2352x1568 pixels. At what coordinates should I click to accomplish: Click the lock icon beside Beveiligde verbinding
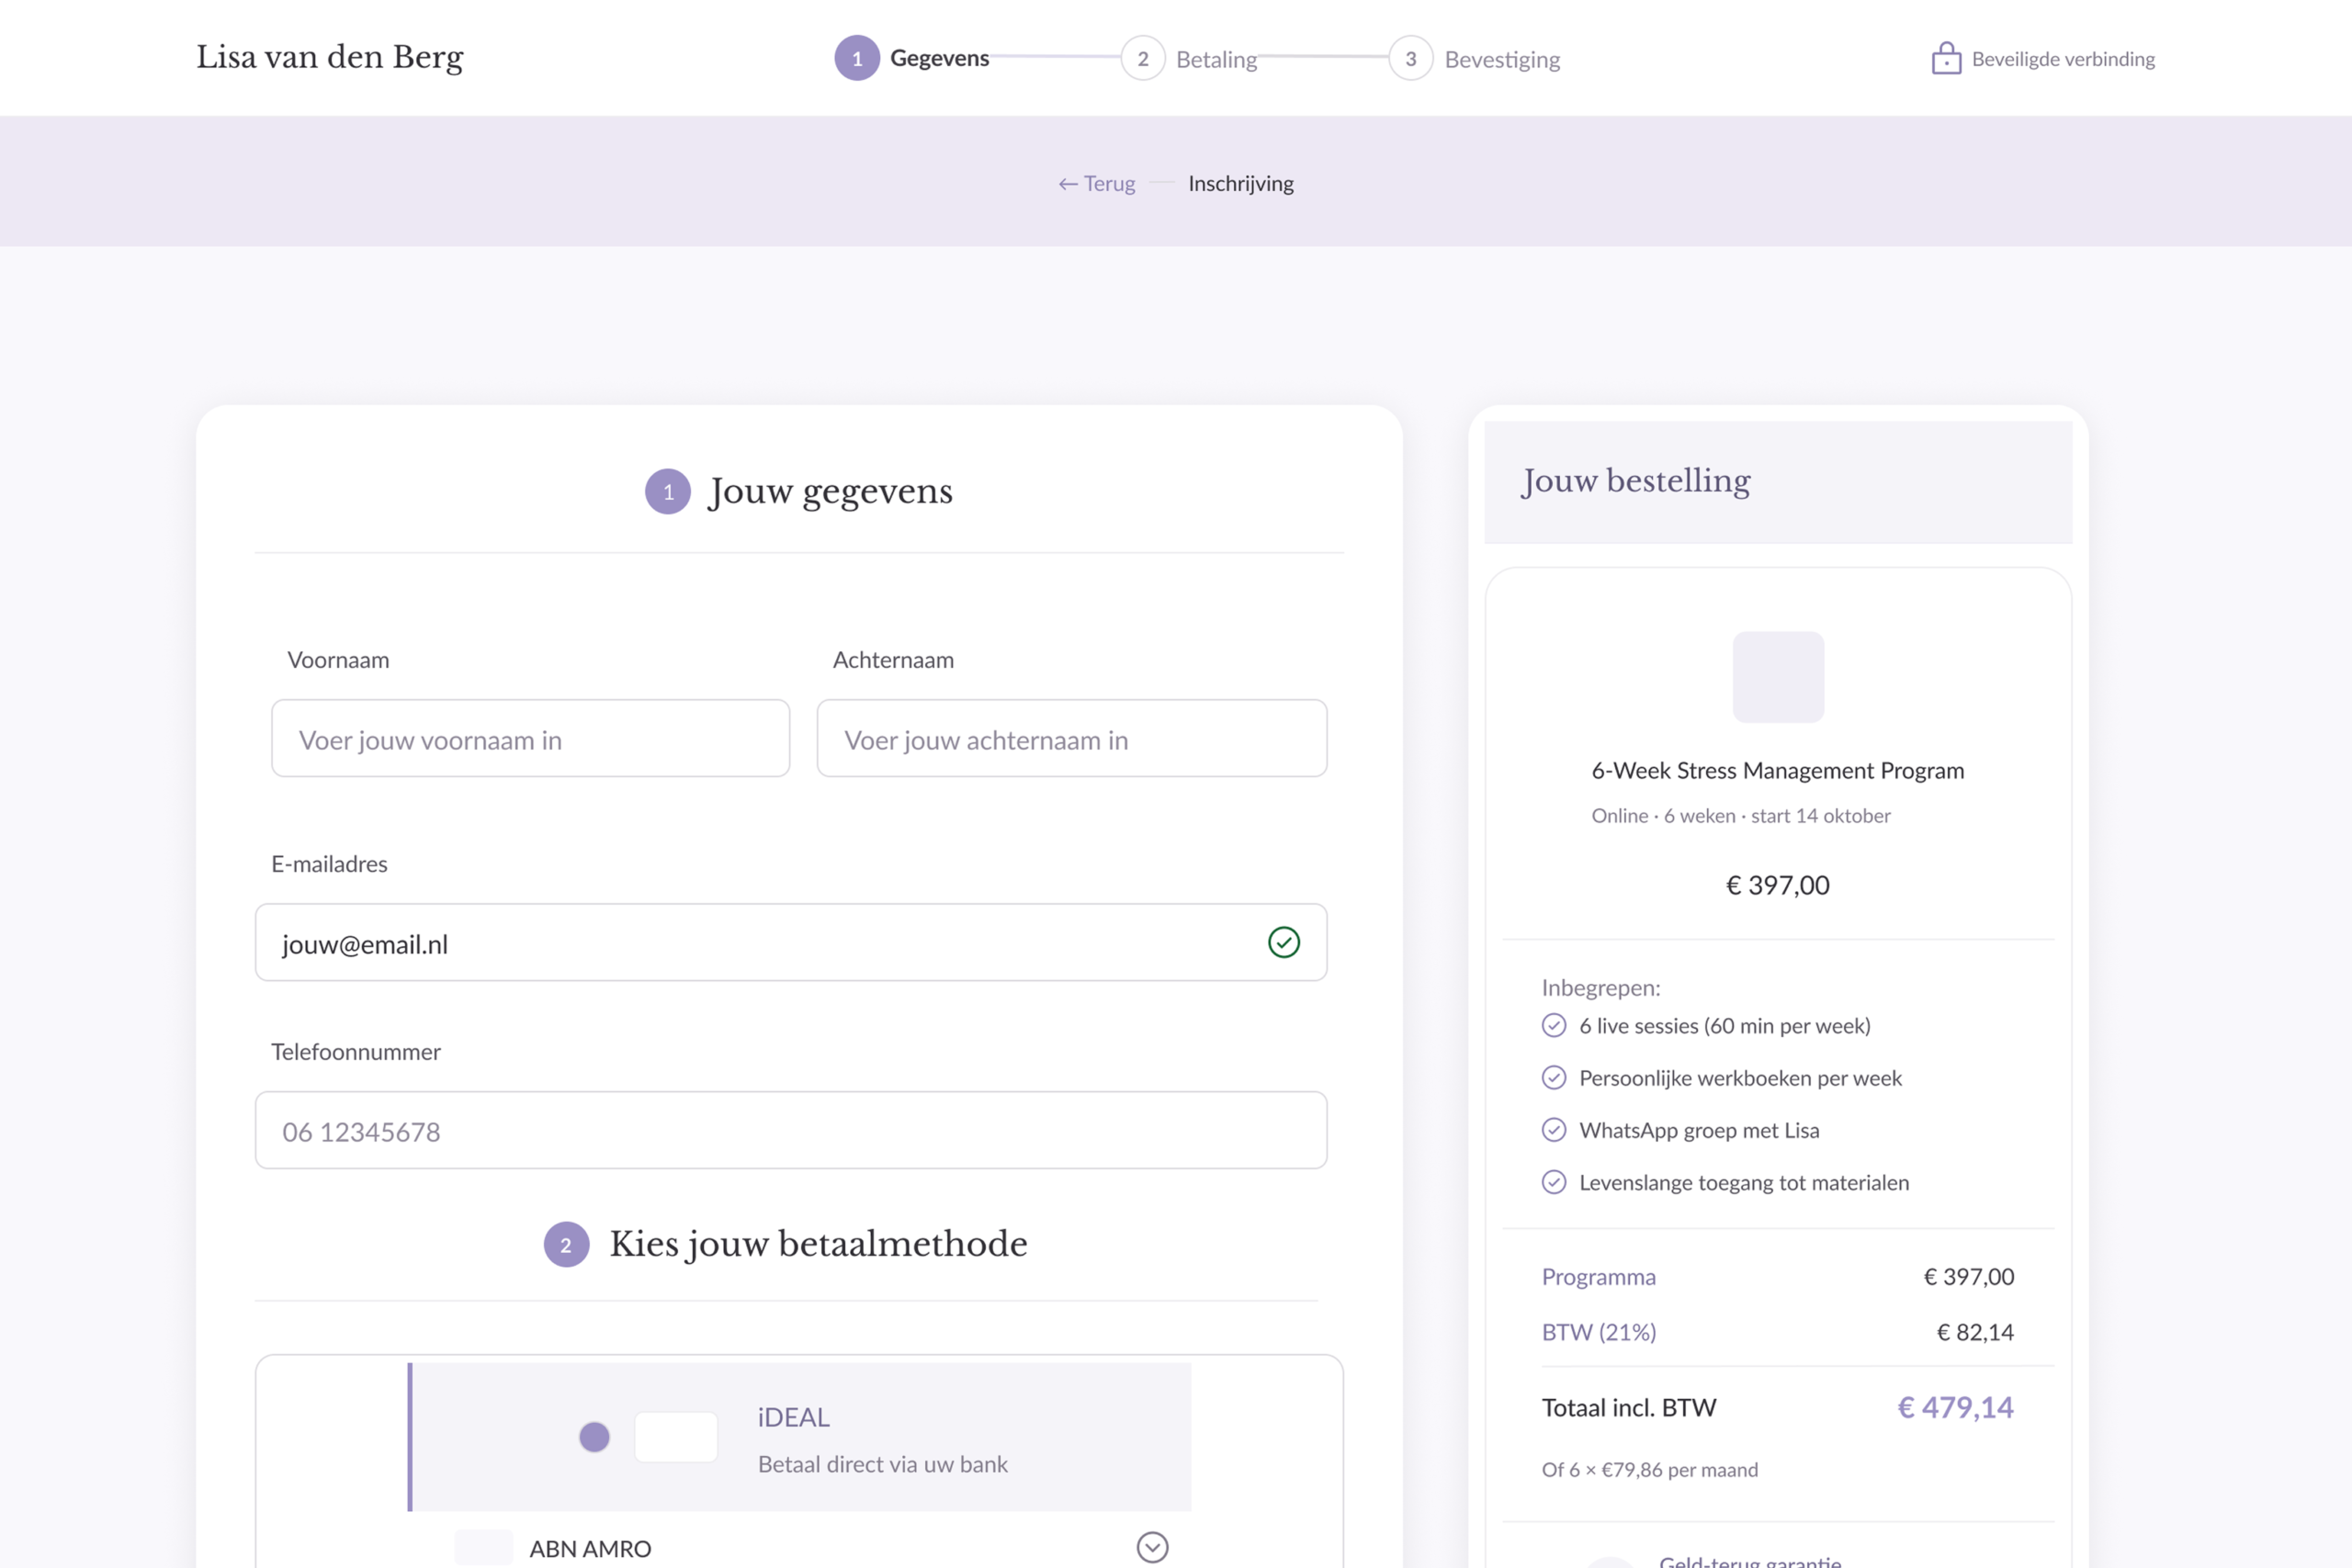coord(1945,58)
